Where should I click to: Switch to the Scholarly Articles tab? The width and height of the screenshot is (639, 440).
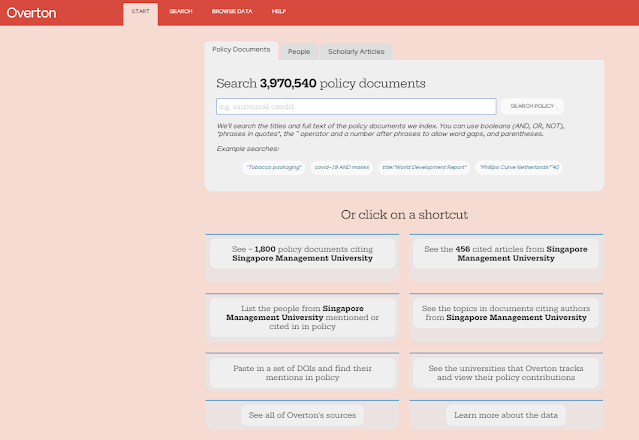[356, 52]
